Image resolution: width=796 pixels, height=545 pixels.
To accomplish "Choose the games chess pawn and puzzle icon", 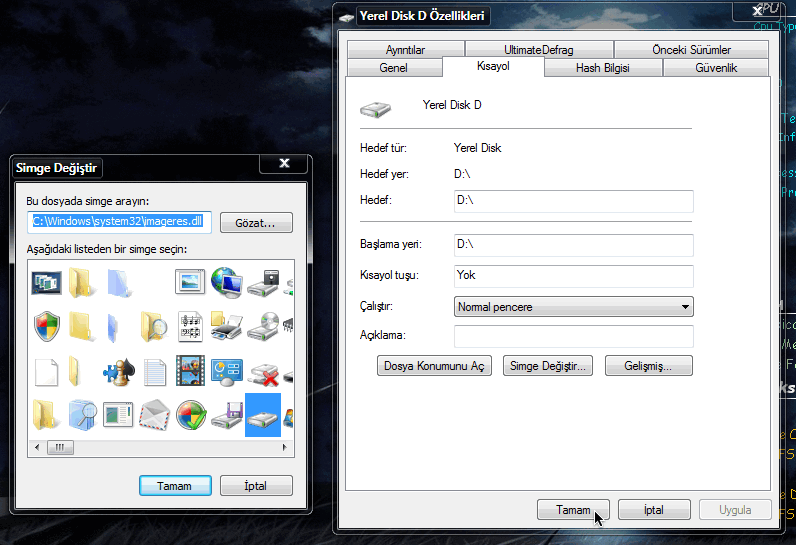I will click(x=119, y=371).
